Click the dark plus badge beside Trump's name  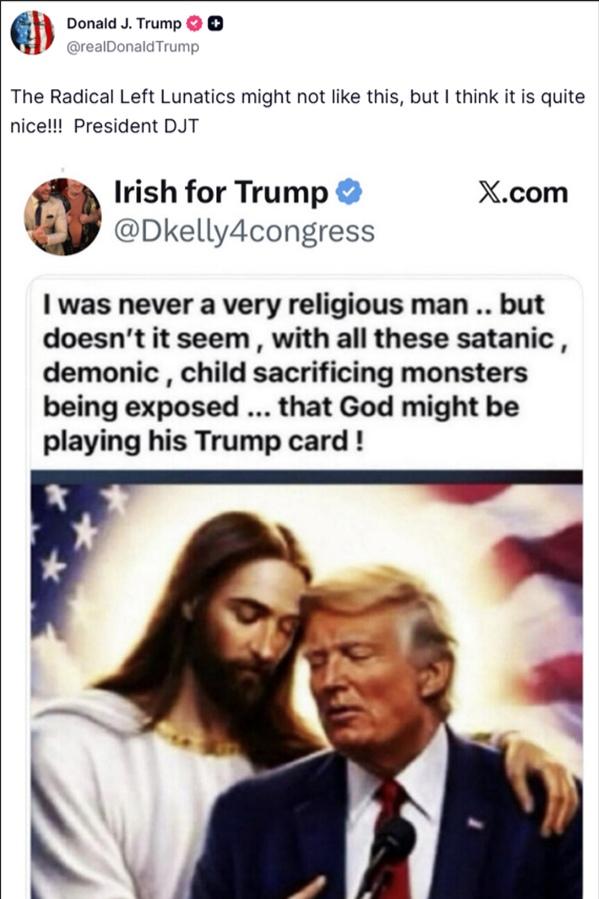pos(215,24)
